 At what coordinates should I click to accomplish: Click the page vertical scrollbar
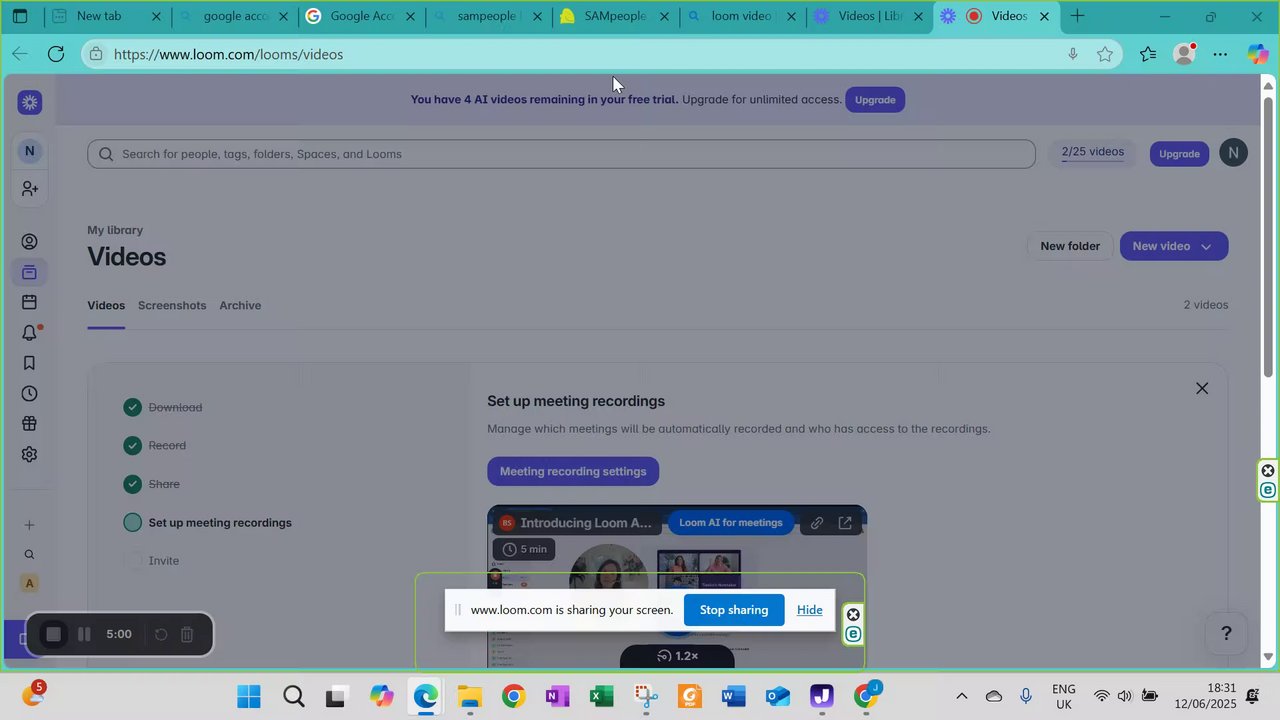coord(1268,238)
